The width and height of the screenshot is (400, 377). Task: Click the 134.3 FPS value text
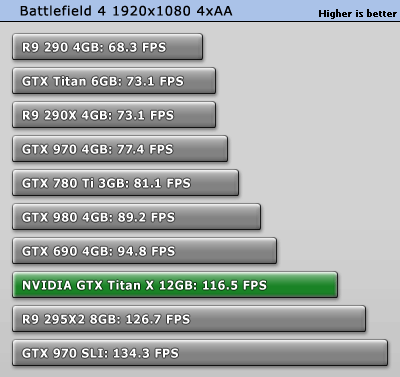[146, 353]
